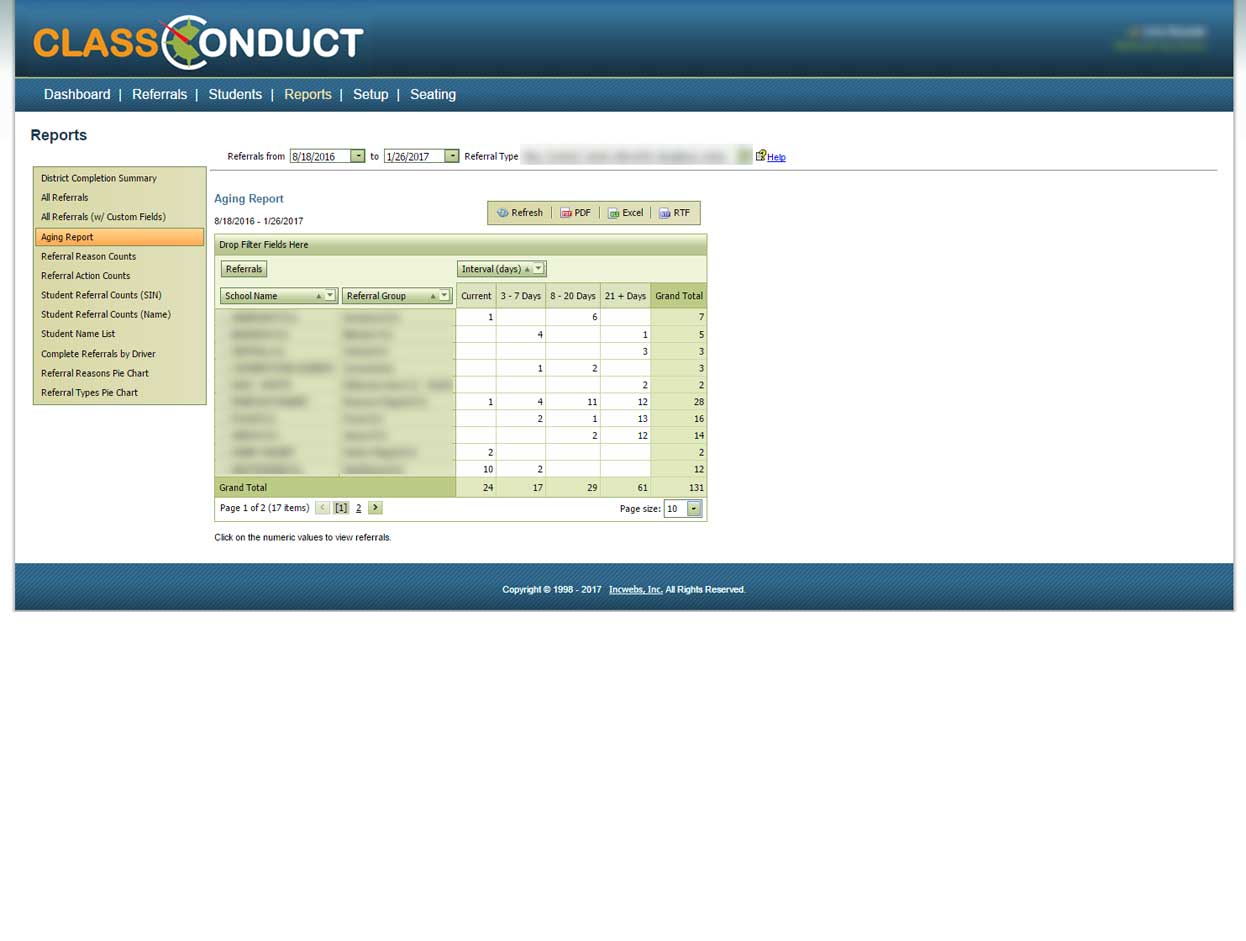This screenshot has height=941, width=1246.
Task: Select Student Referral Counts (Name) report
Action: pyautogui.click(x=119, y=315)
